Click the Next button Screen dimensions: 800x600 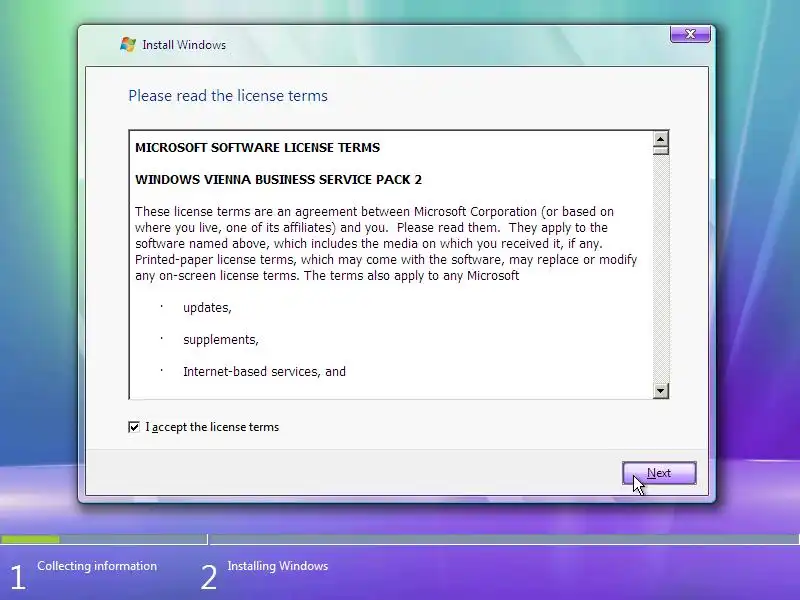pyautogui.click(x=659, y=473)
